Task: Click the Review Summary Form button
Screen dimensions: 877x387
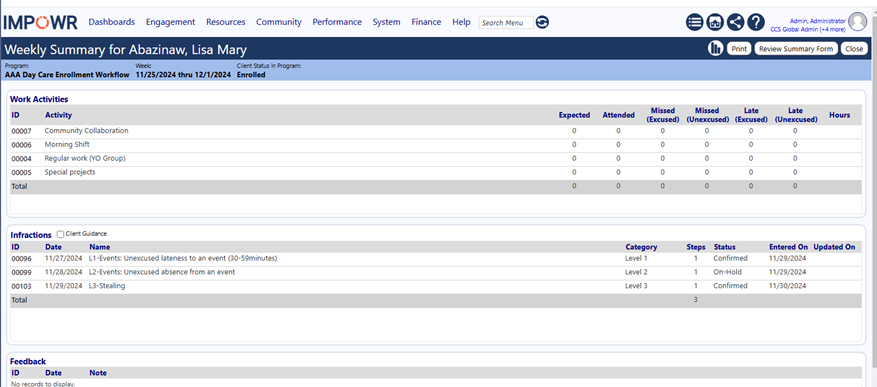Action: click(x=796, y=49)
